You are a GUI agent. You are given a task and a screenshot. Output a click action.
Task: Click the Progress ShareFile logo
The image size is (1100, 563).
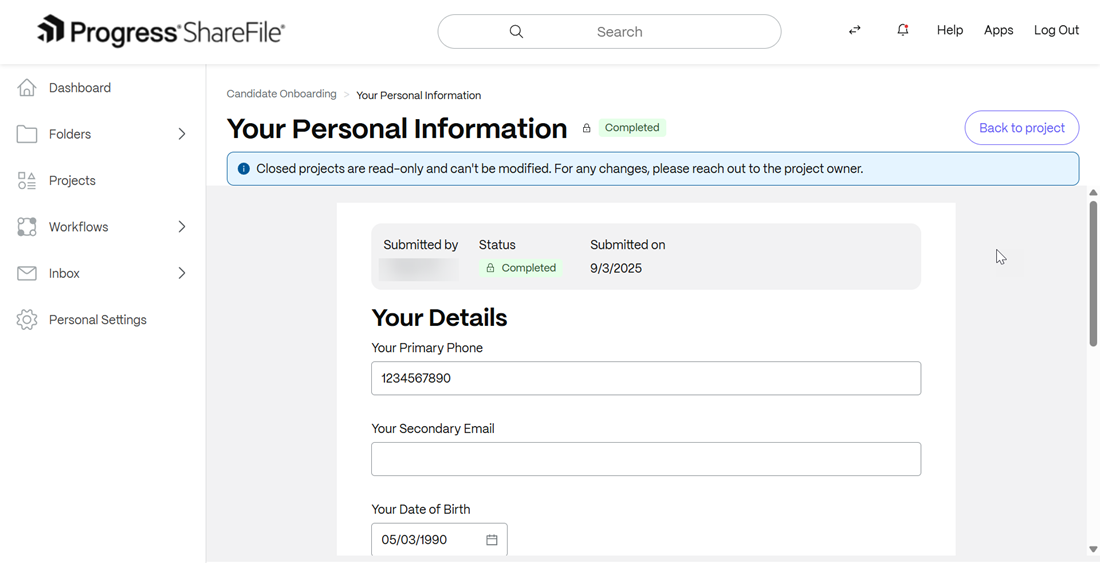pos(161,31)
